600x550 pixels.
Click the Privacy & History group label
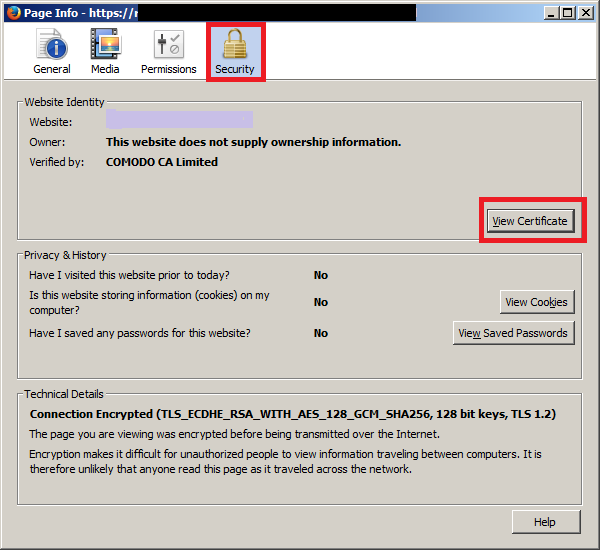click(x=65, y=255)
